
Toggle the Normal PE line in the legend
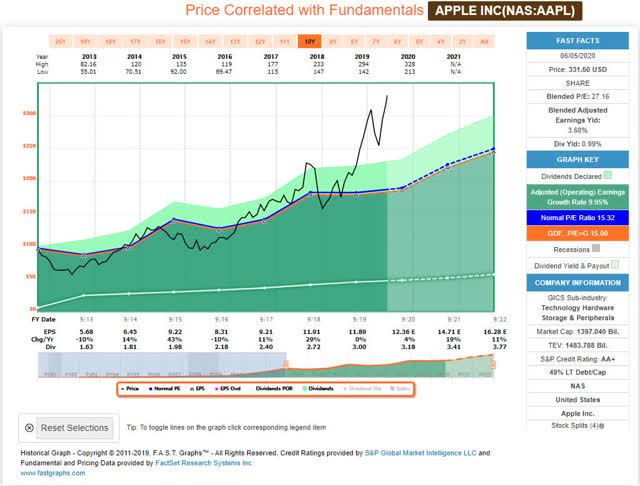pos(164,388)
